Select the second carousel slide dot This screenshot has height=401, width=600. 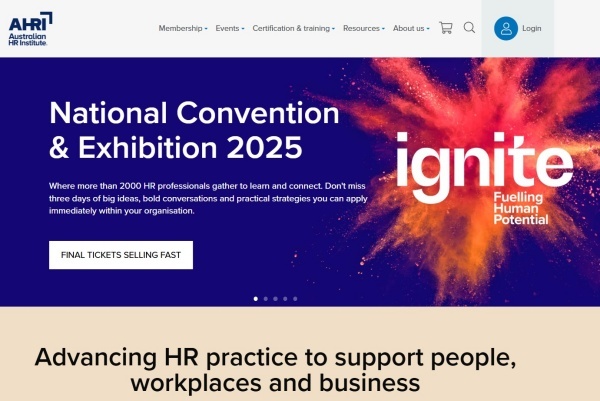coord(266,299)
